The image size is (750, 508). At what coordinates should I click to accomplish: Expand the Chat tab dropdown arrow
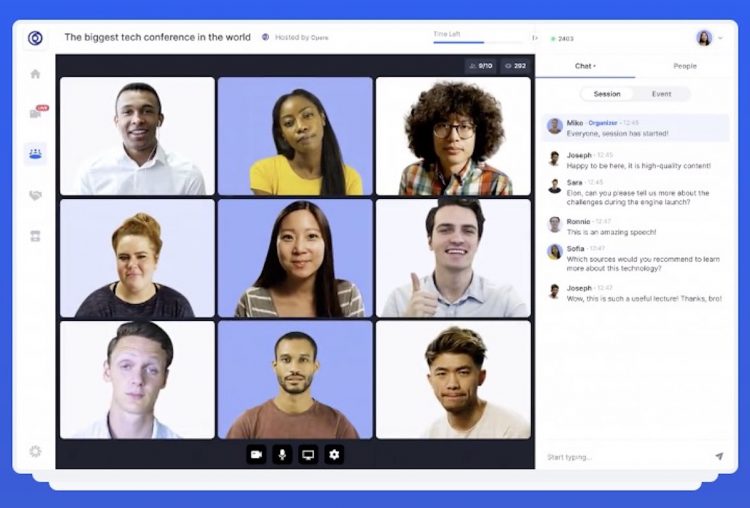click(x=595, y=67)
